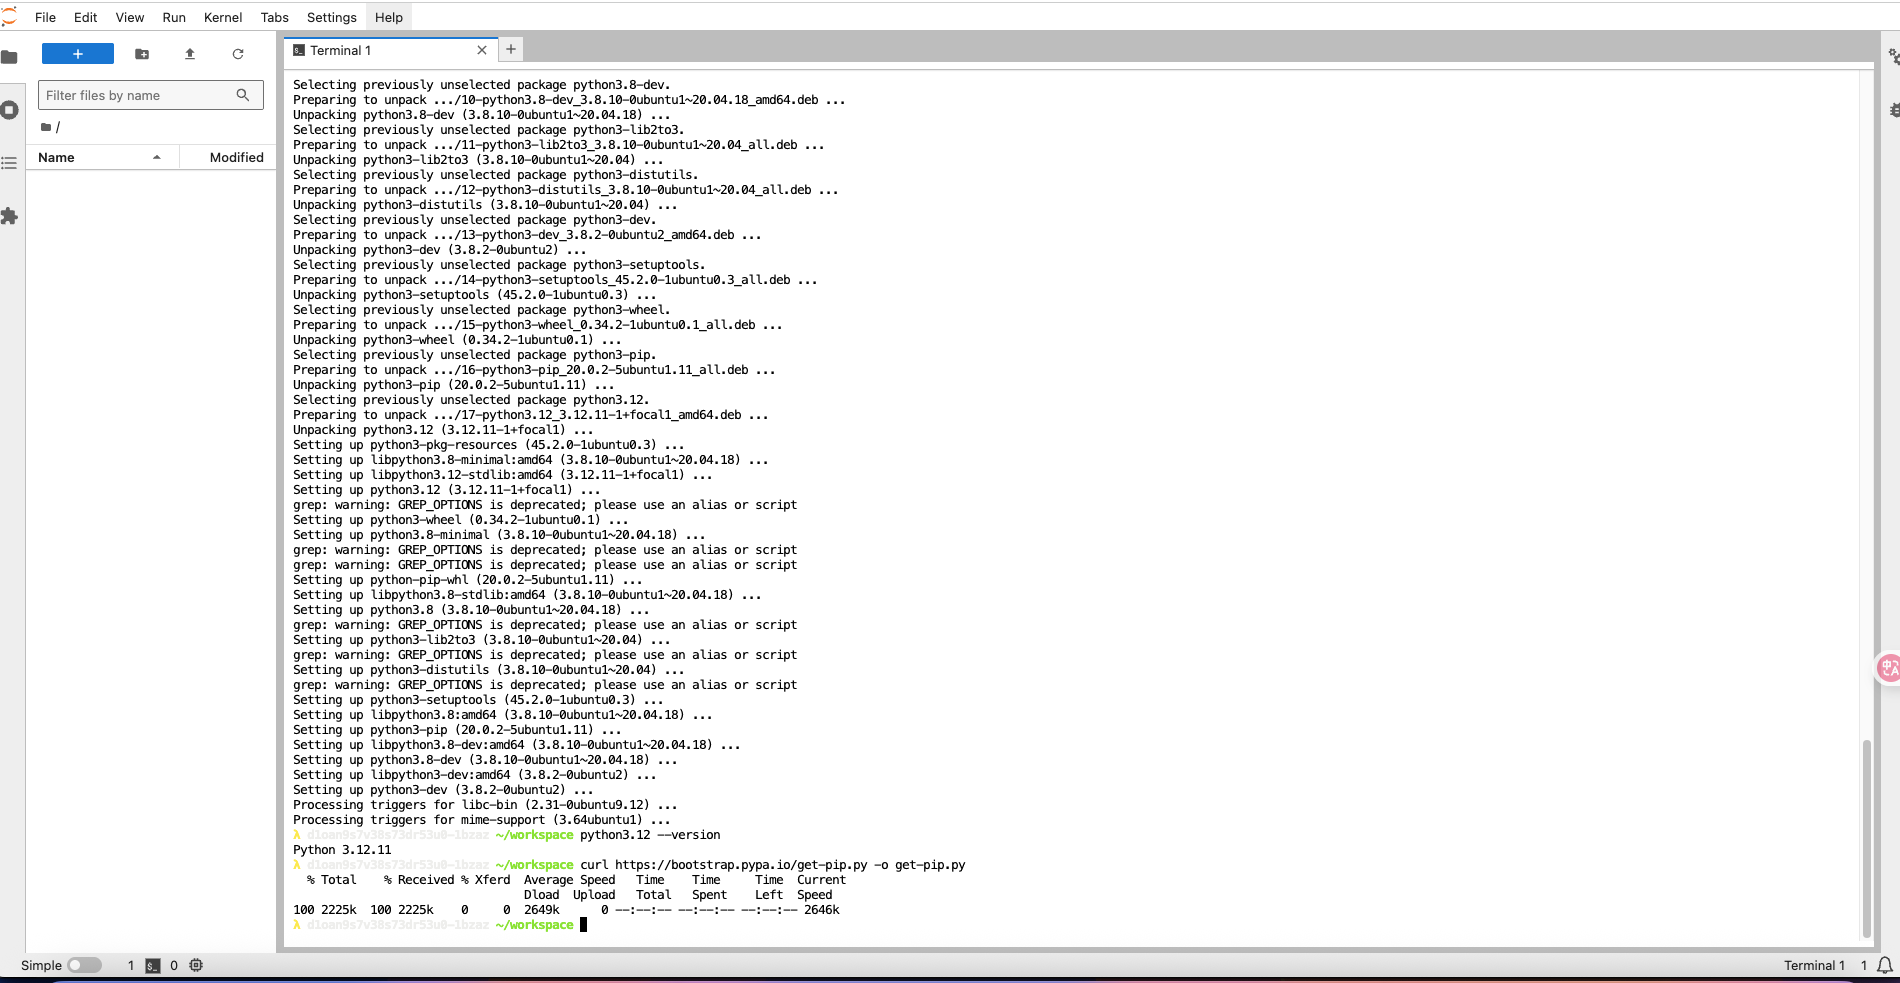Viewport: 1900px width, 983px height.
Task: Open the File Browser sidebar folder icon
Action: 10,57
